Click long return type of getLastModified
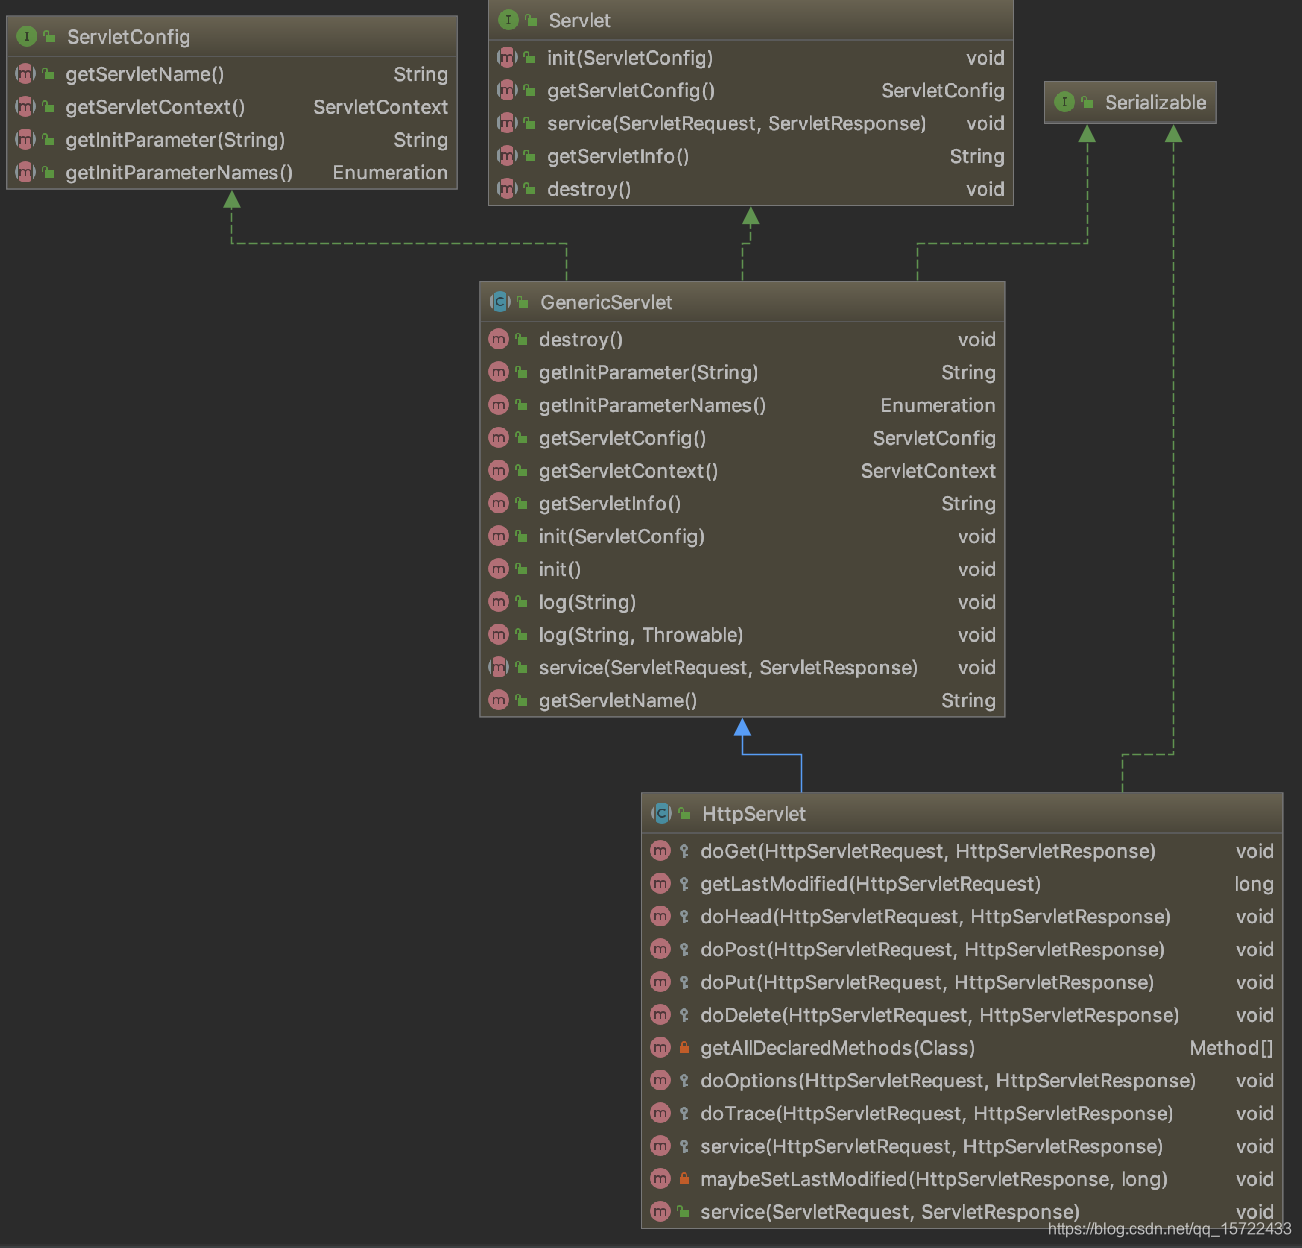1302x1248 pixels. point(1254,884)
